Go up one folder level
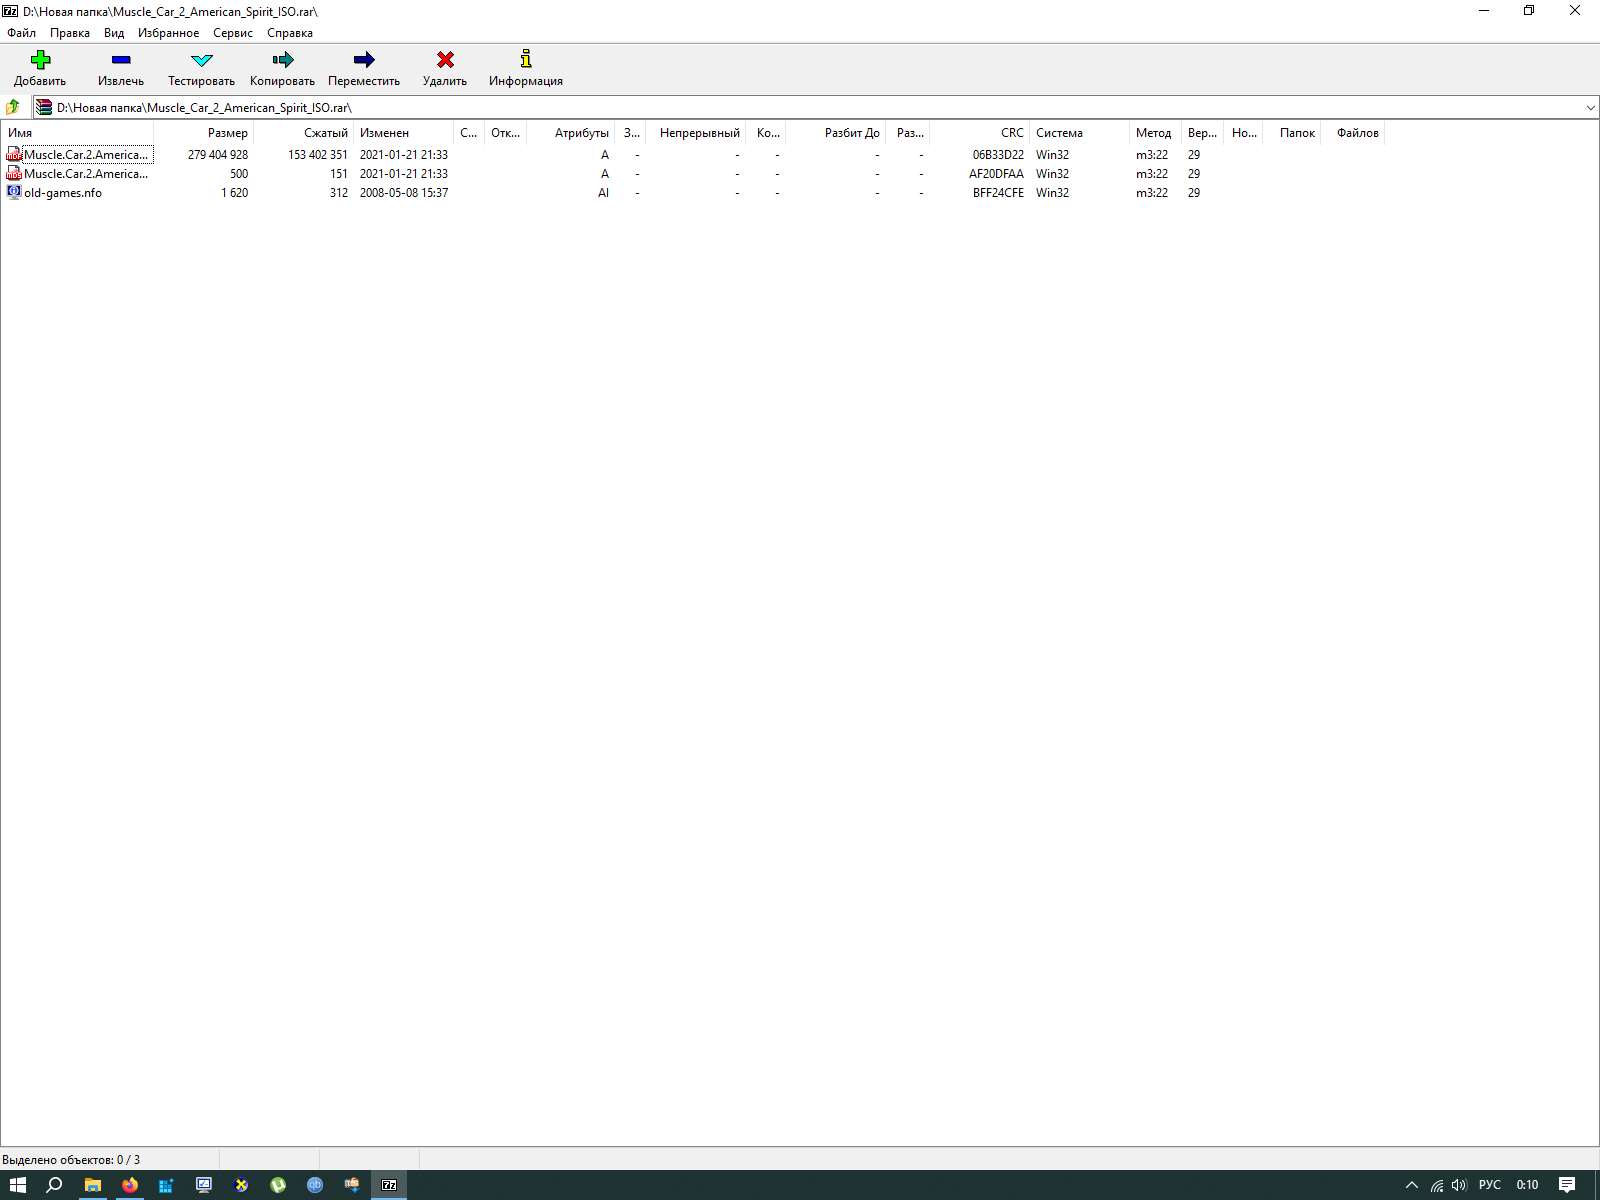This screenshot has width=1600, height=1200. coord(13,107)
